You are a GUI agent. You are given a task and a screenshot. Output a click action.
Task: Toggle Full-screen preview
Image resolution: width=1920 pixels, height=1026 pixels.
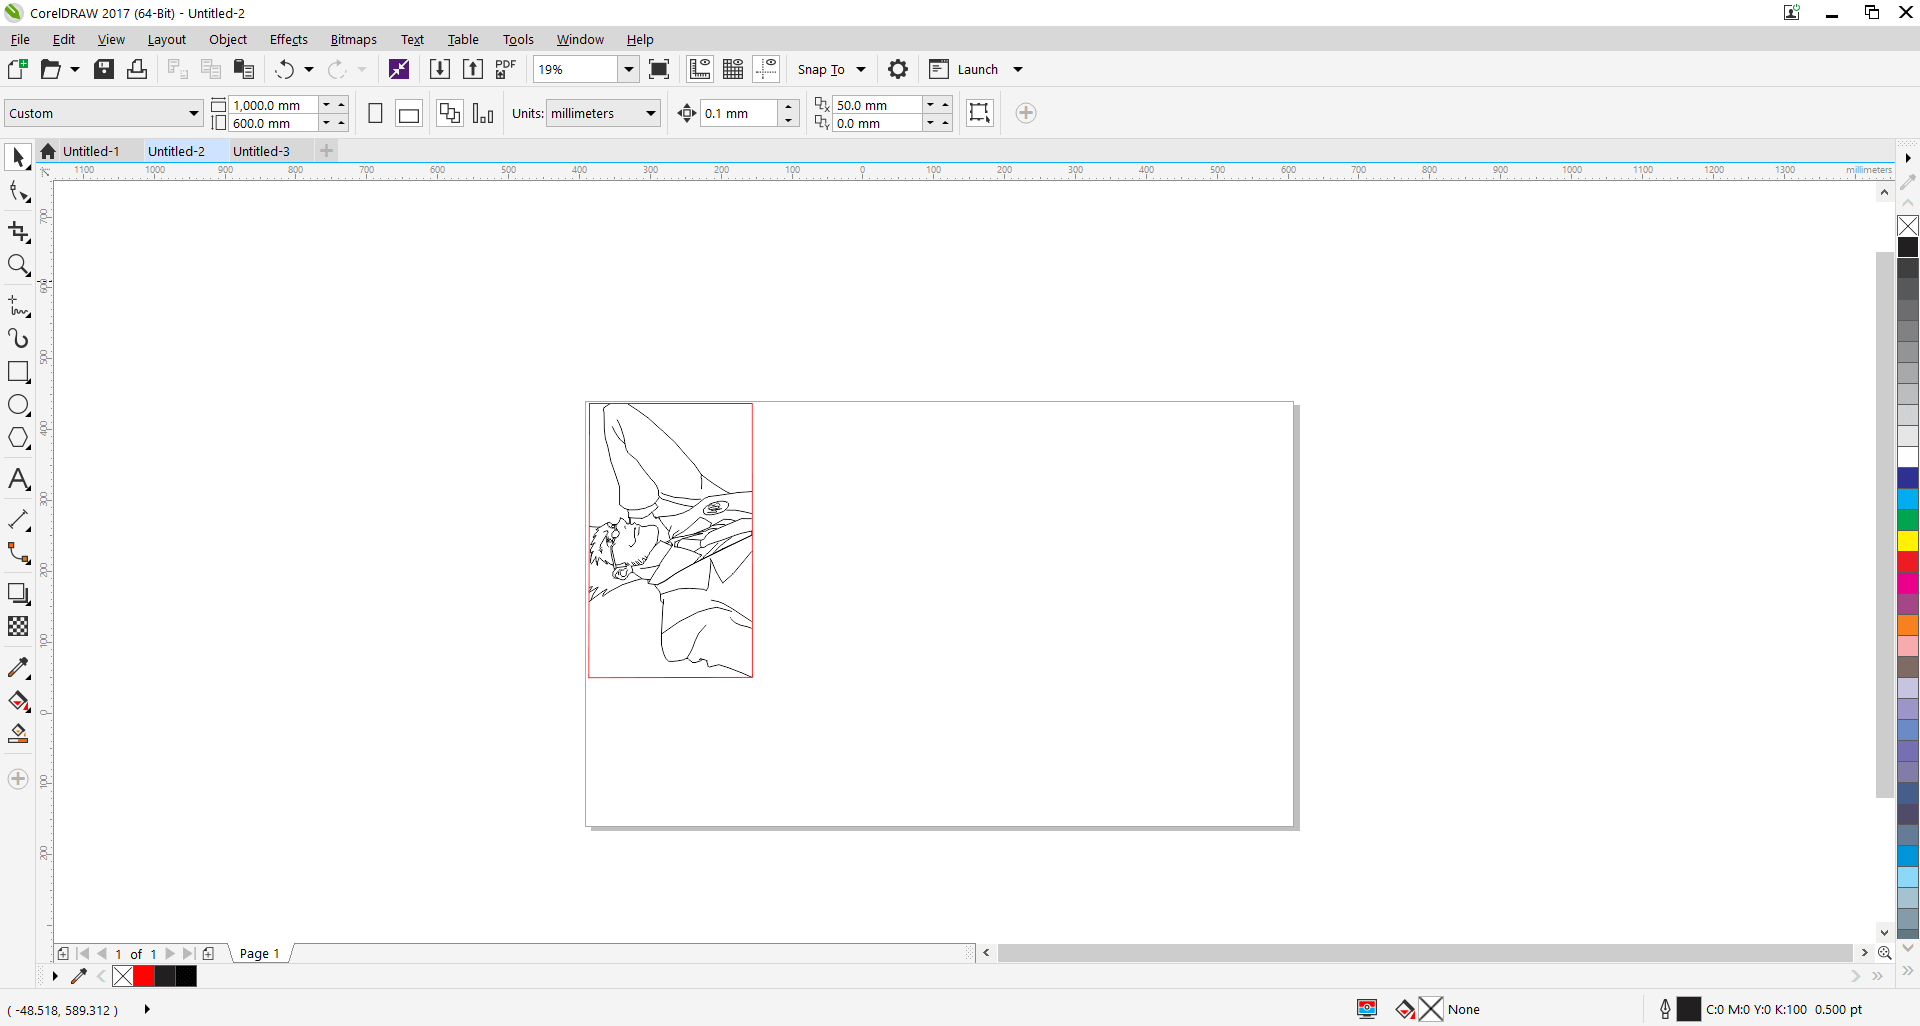659,69
